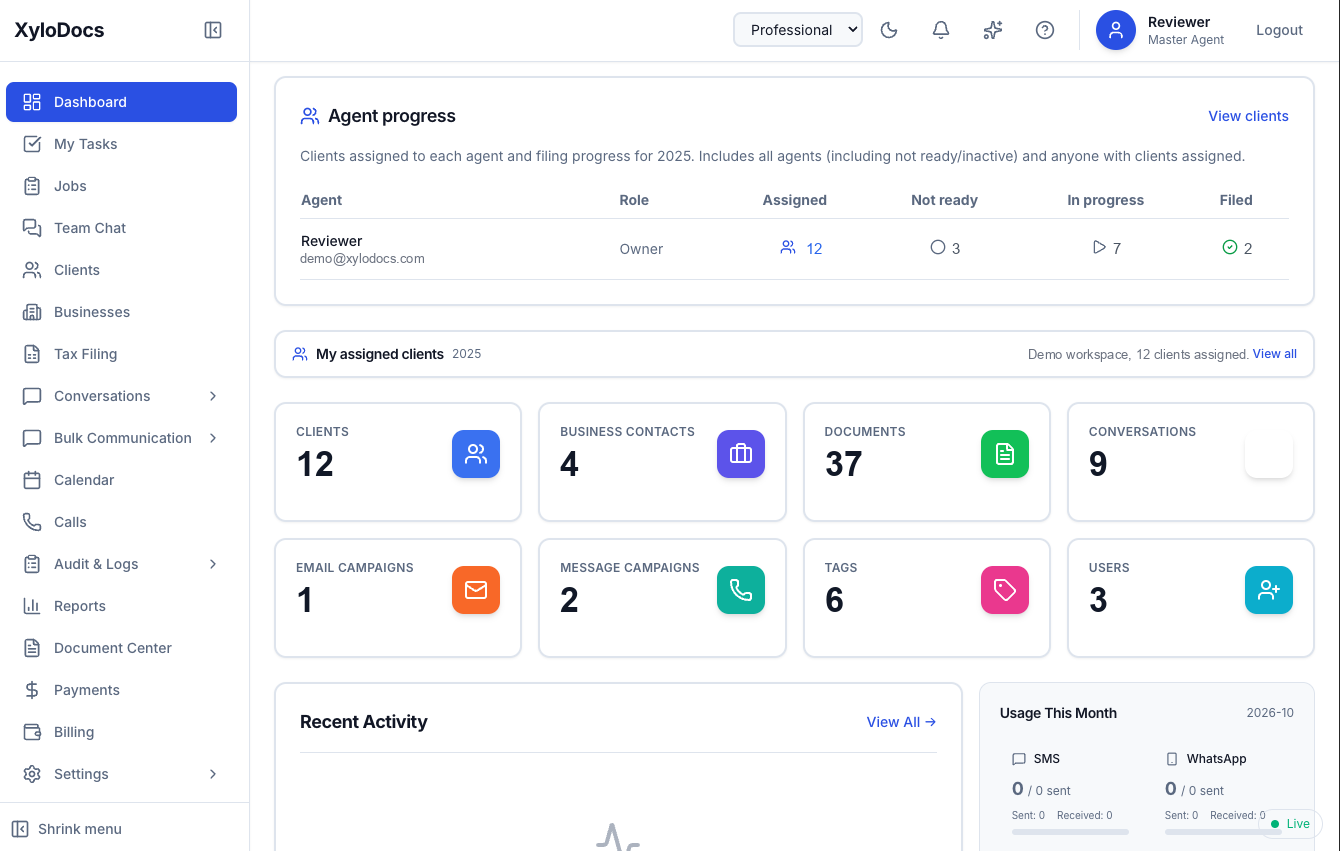Click the Tax Filing sidebar icon
Image resolution: width=1340 pixels, height=851 pixels.
(x=32, y=354)
